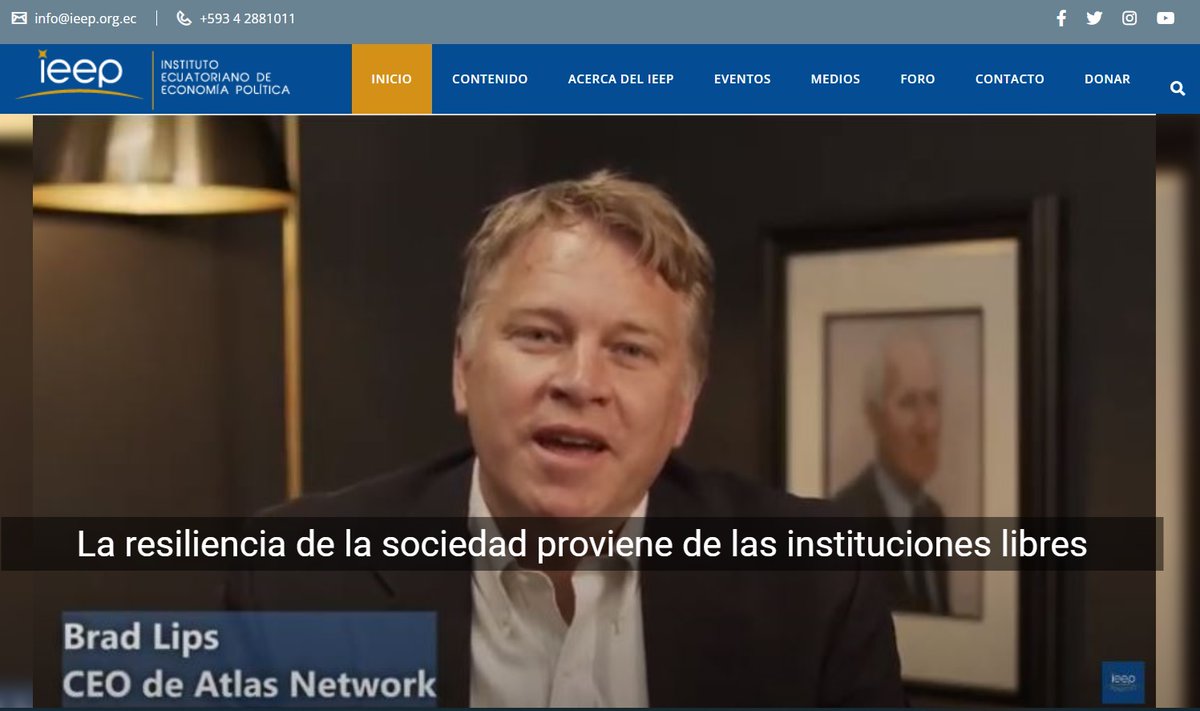
Task: Click the envelope email icon
Action: point(19,18)
